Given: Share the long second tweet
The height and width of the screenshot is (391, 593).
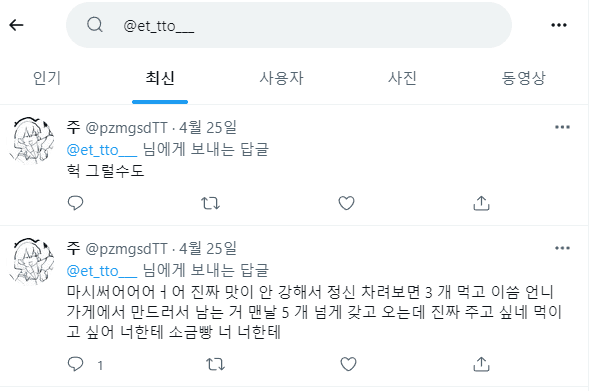Looking at the screenshot, I should click(x=481, y=364).
